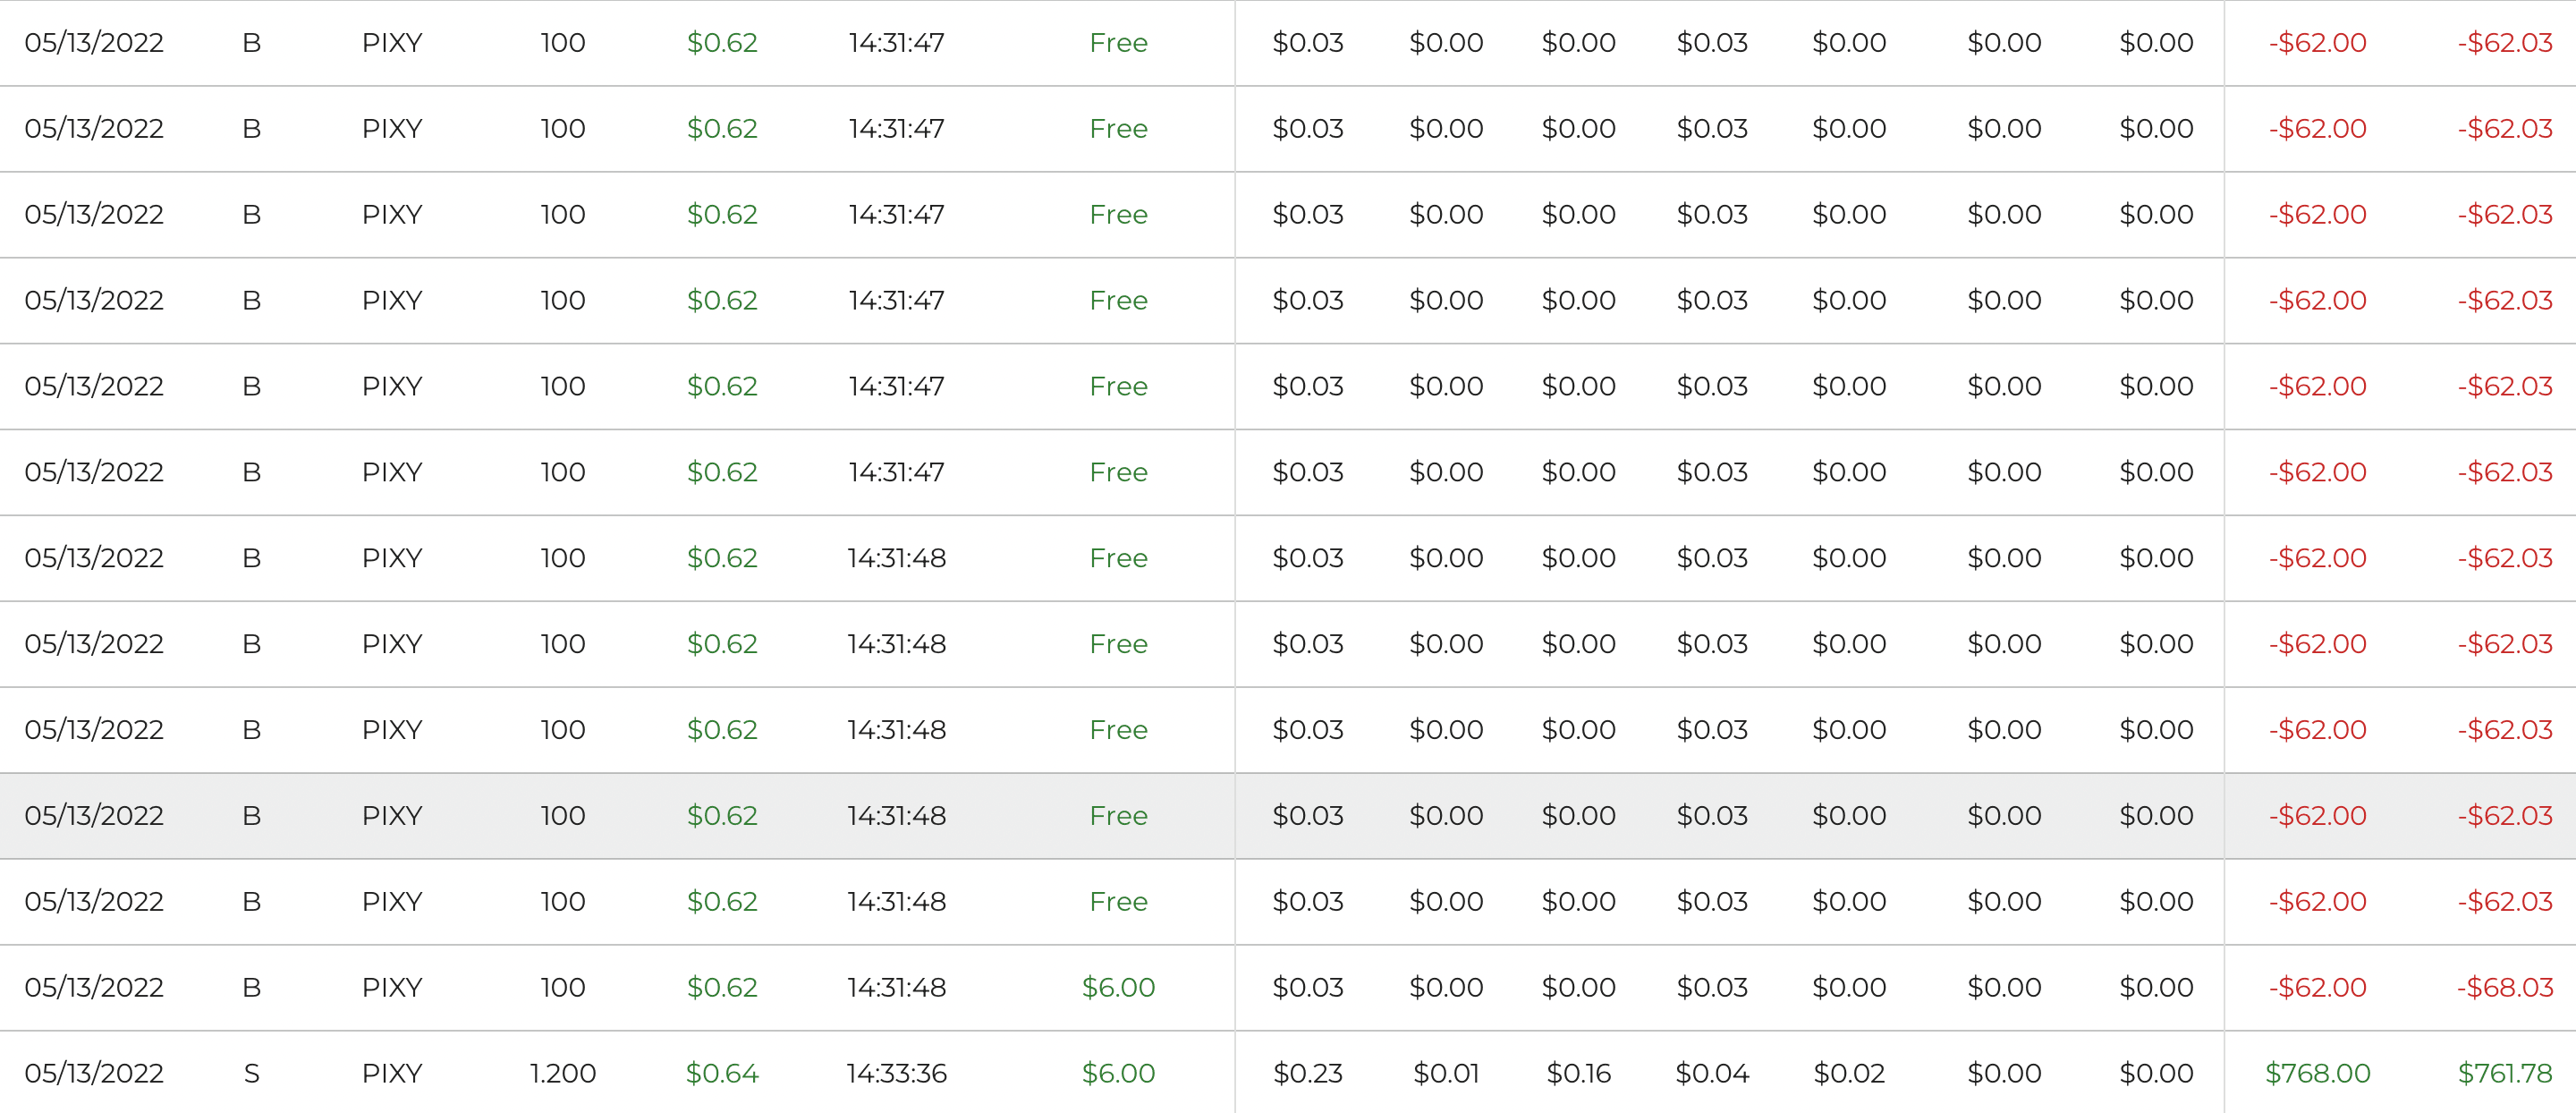Select the 14:33:36 time cell
The width and height of the screenshot is (2576, 1113).
coord(896,1073)
